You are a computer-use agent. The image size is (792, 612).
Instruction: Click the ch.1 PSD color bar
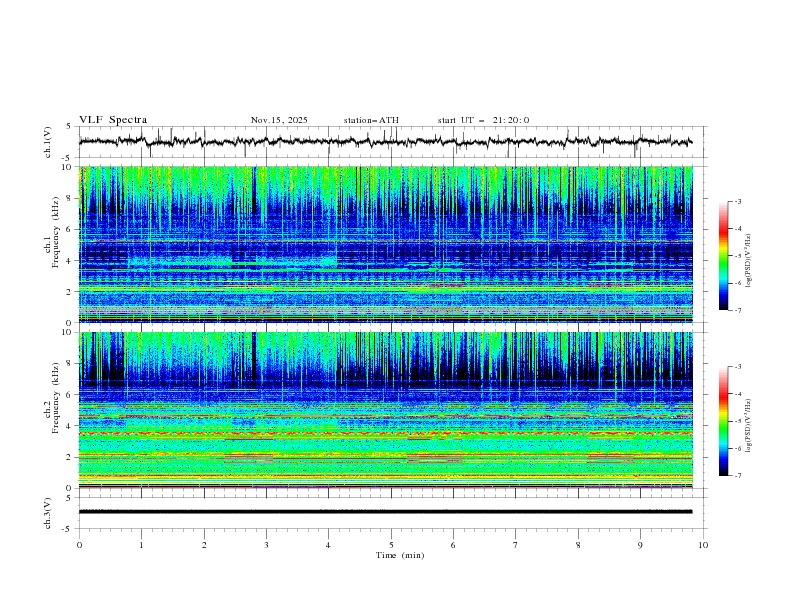[723, 256]
